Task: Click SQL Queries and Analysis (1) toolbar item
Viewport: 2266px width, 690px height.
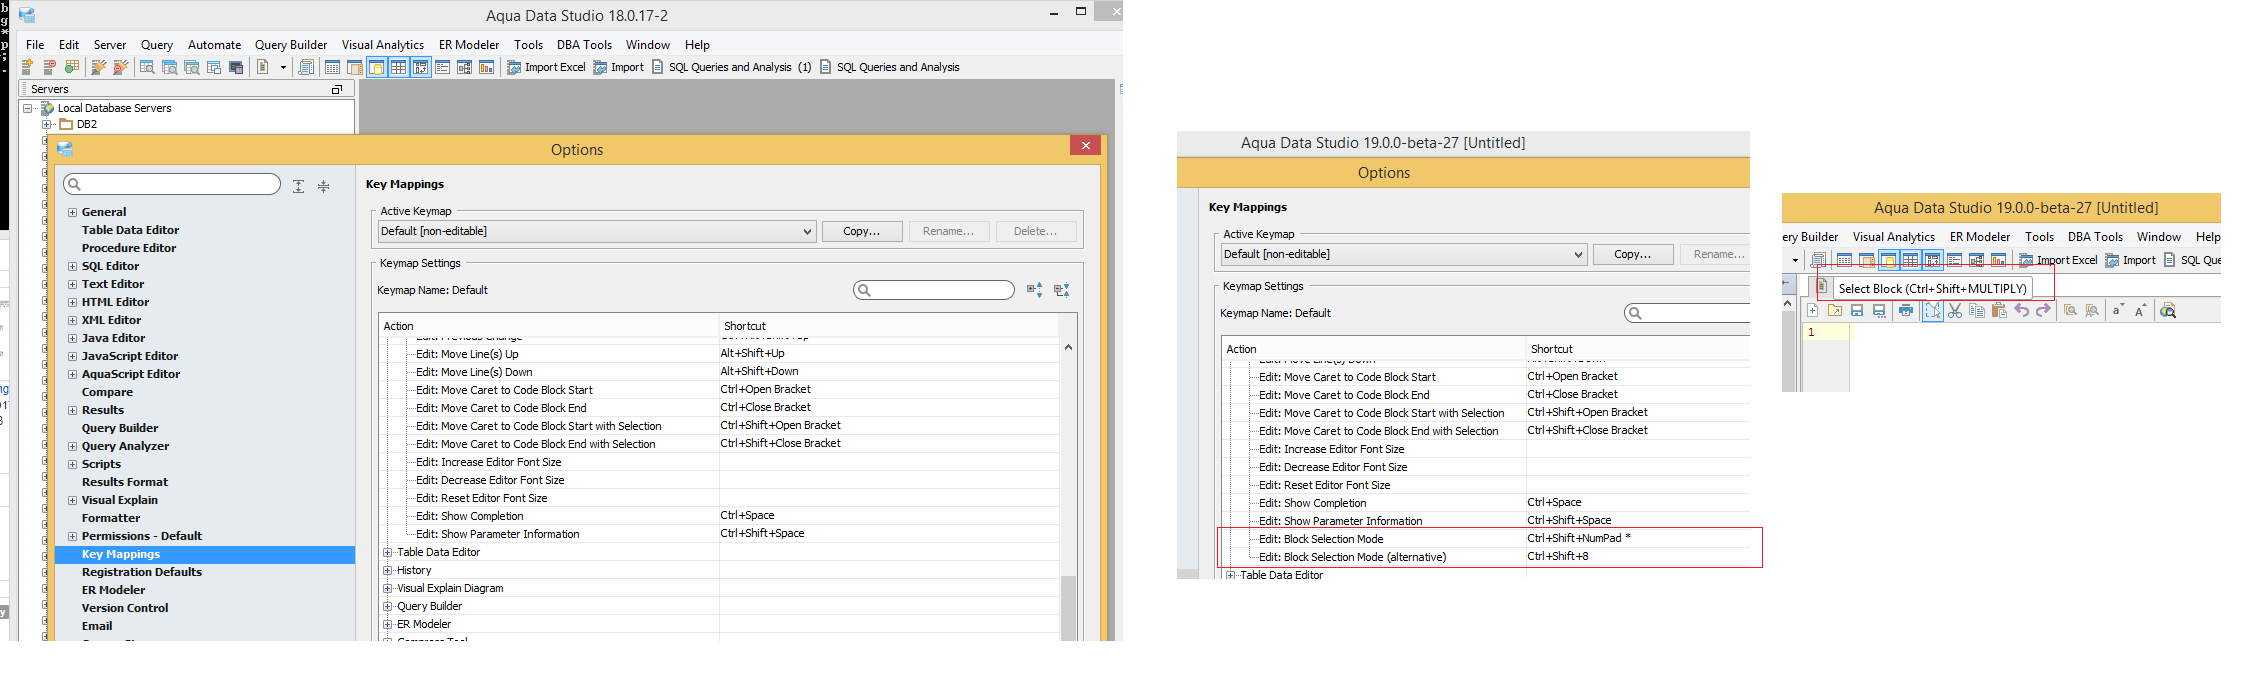Action: point(731,67)
